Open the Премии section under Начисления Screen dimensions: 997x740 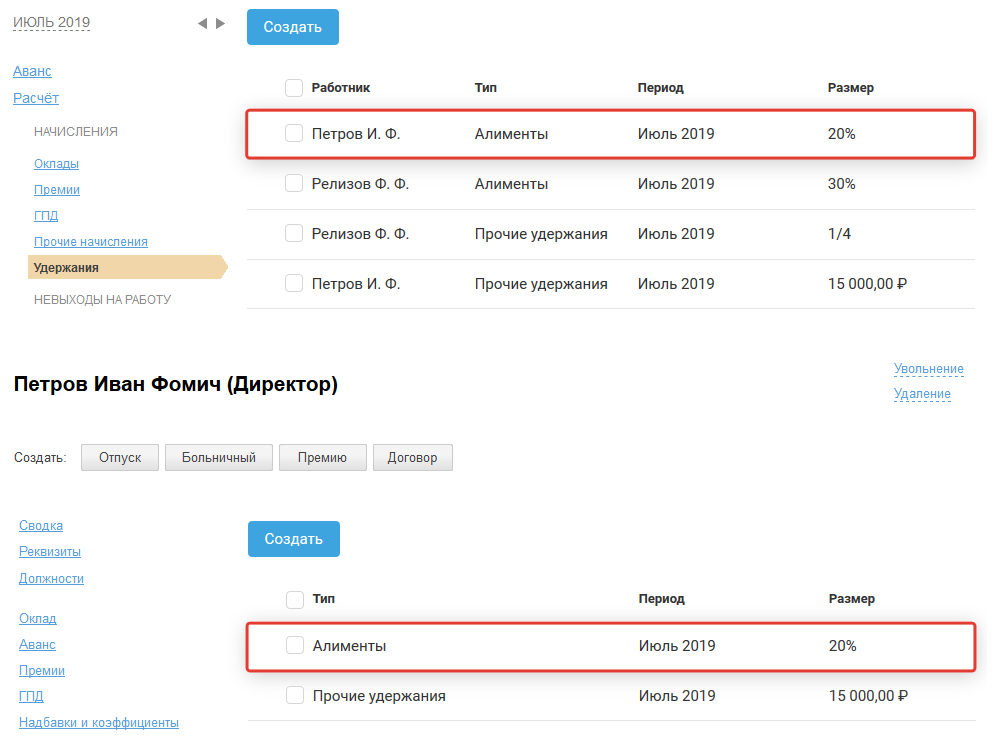pos(57,189)
